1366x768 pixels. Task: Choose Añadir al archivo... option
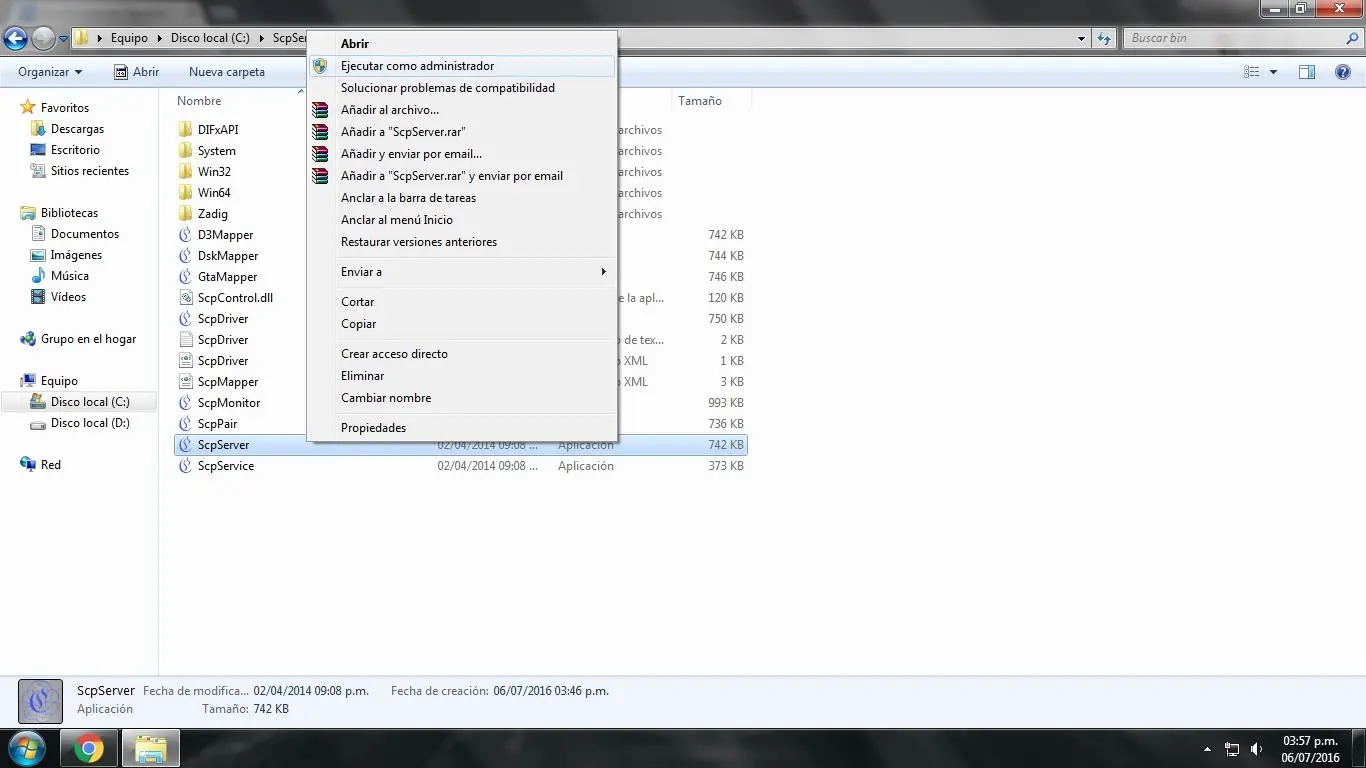point(462,110)
